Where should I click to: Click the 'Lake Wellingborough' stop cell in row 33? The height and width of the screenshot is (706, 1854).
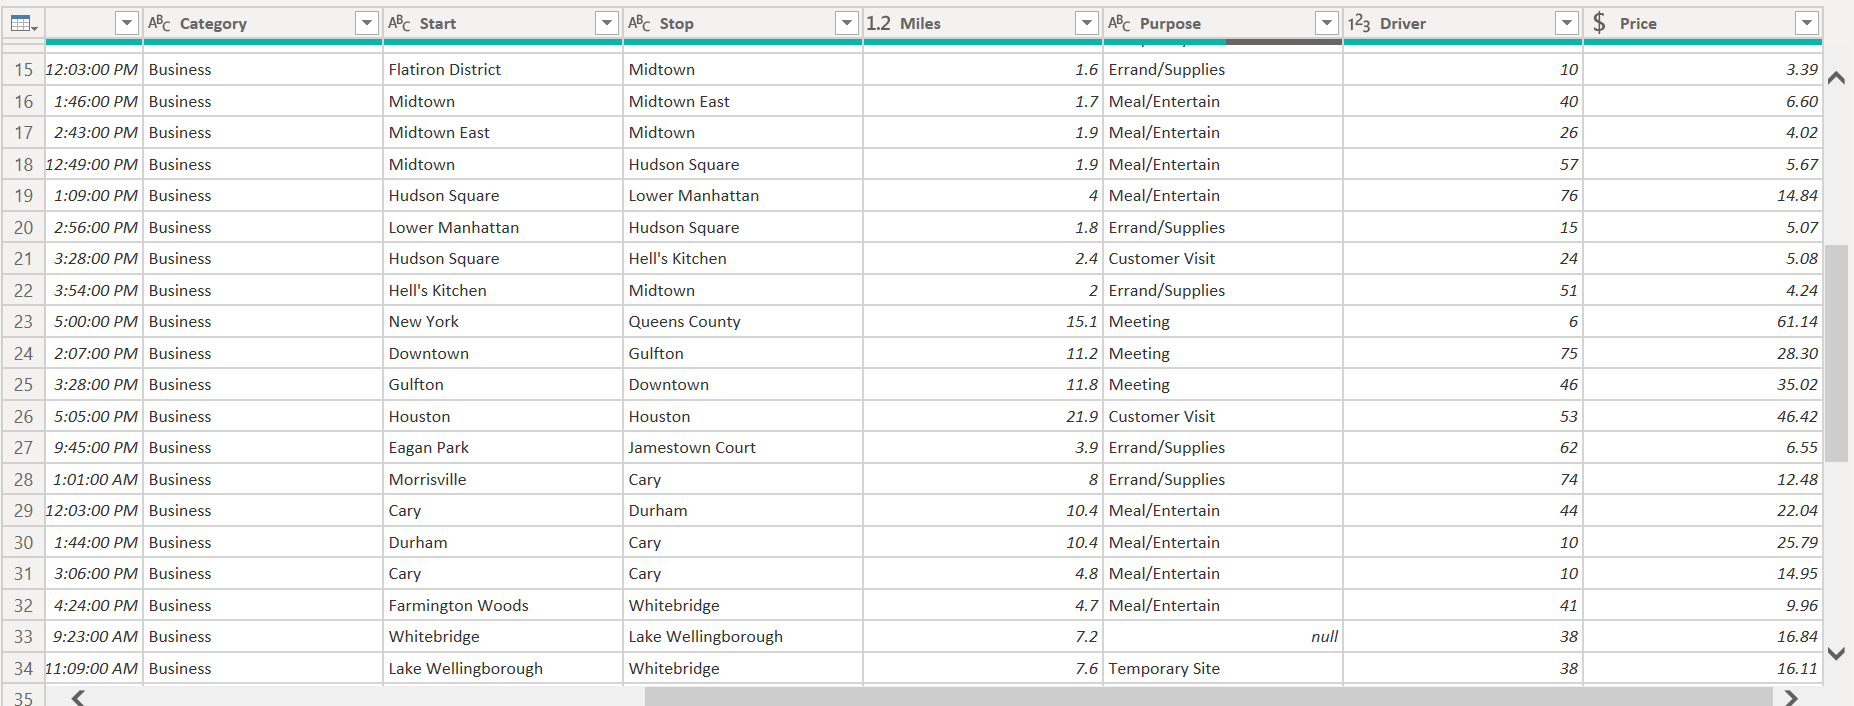(743, 636)
